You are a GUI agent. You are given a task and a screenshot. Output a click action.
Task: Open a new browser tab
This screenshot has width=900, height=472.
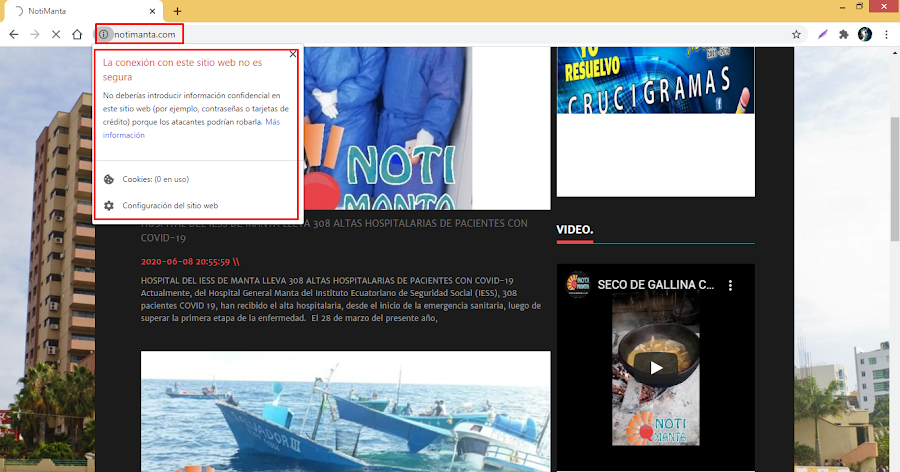(177, 11)
